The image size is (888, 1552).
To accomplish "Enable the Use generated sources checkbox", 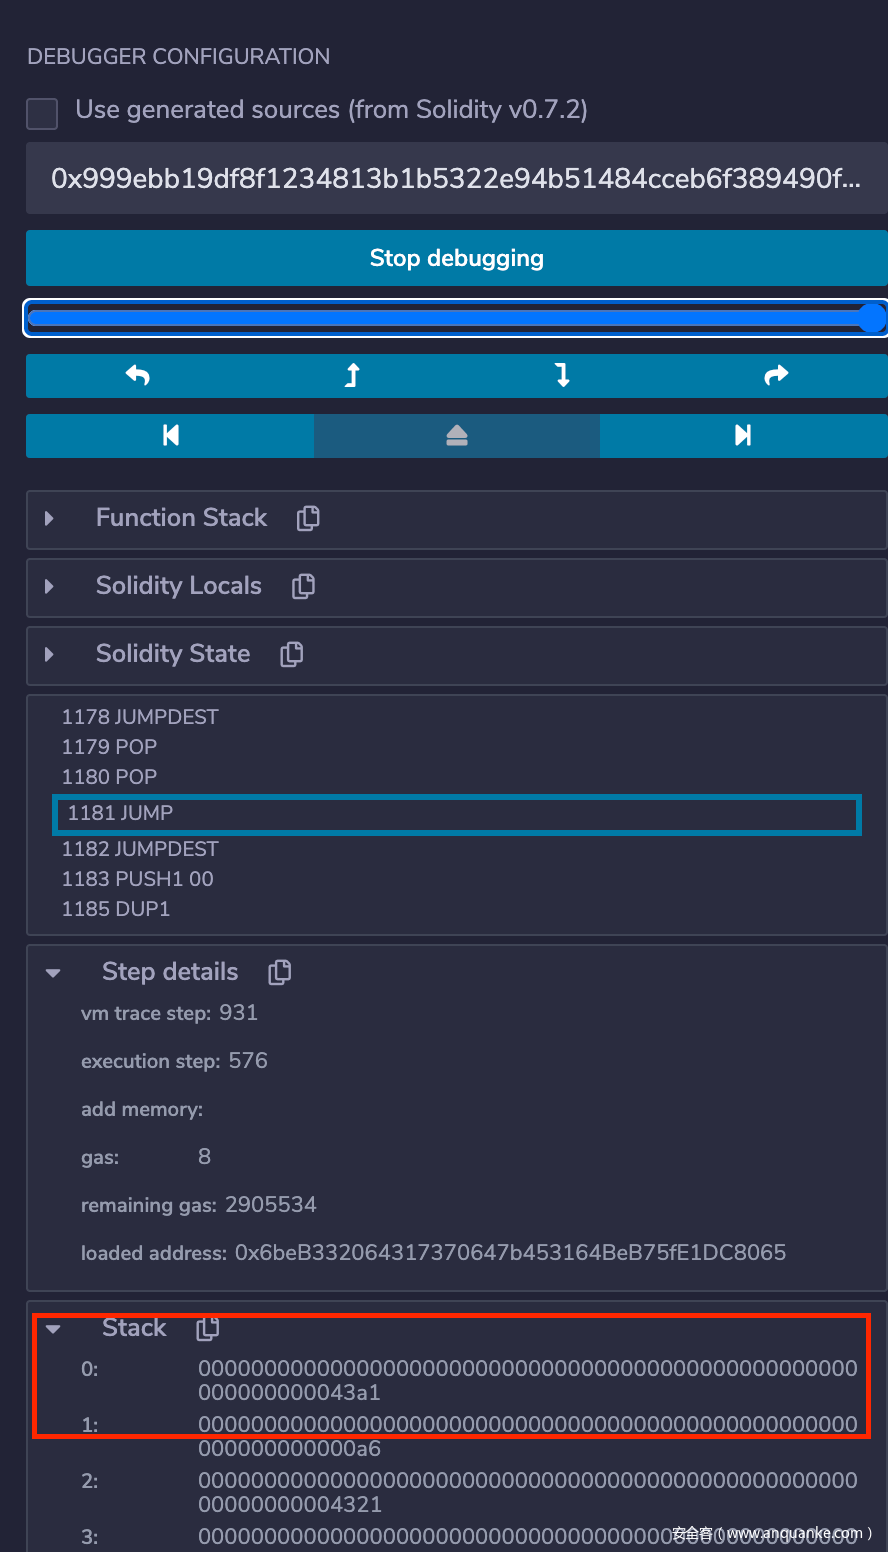I will coord(42,113).
